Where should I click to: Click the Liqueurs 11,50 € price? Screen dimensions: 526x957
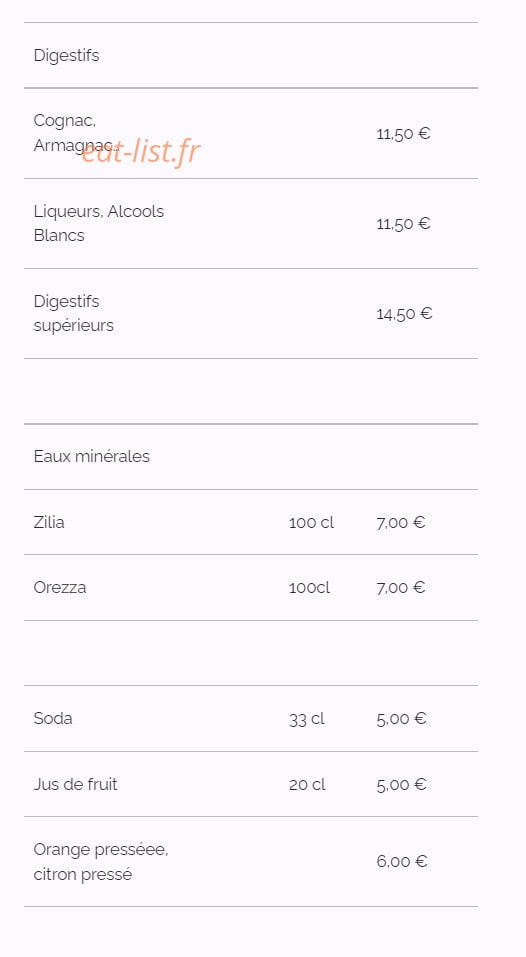point(403,224)
